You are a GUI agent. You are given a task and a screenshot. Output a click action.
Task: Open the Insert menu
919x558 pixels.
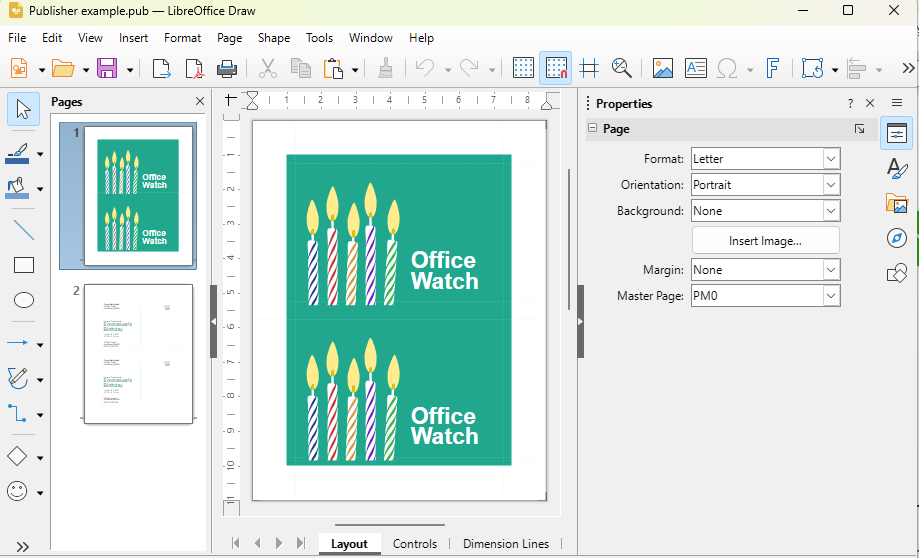(x=133, y=38)
